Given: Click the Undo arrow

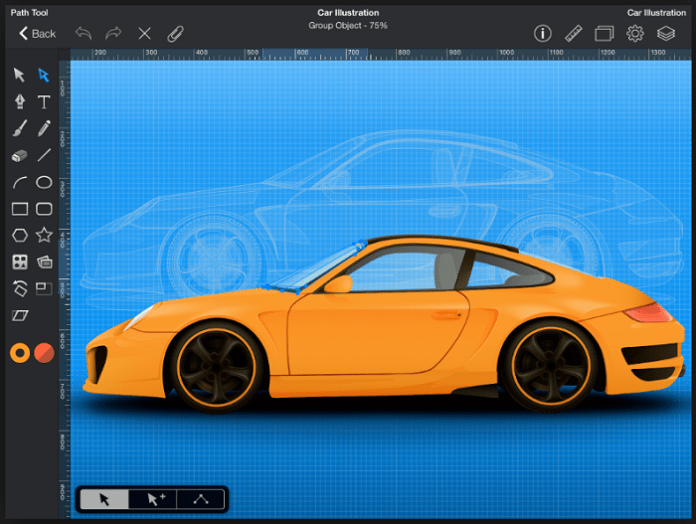Looking at the screenshot, I should (x=83, y=33).
